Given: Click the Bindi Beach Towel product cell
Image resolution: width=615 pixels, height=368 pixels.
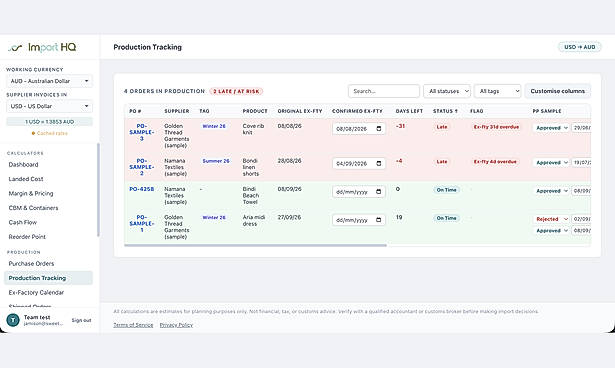Looking at the screenshot, I should pos(251,195).
